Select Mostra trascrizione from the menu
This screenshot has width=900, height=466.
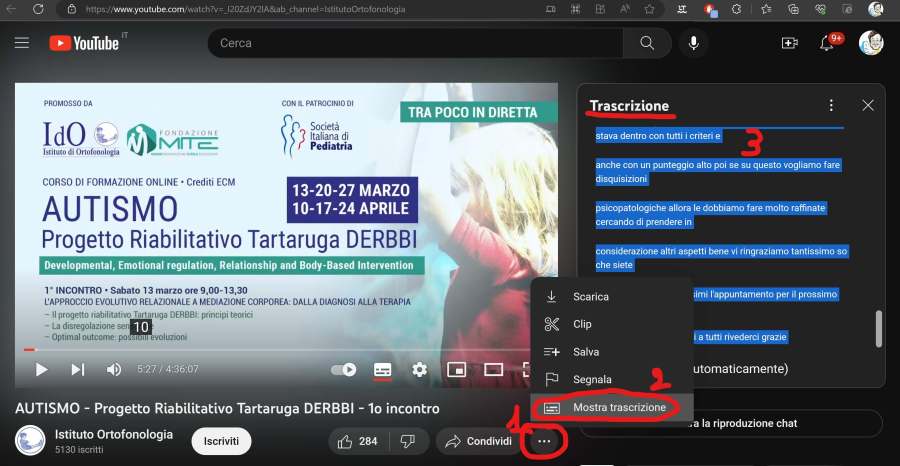619,407
